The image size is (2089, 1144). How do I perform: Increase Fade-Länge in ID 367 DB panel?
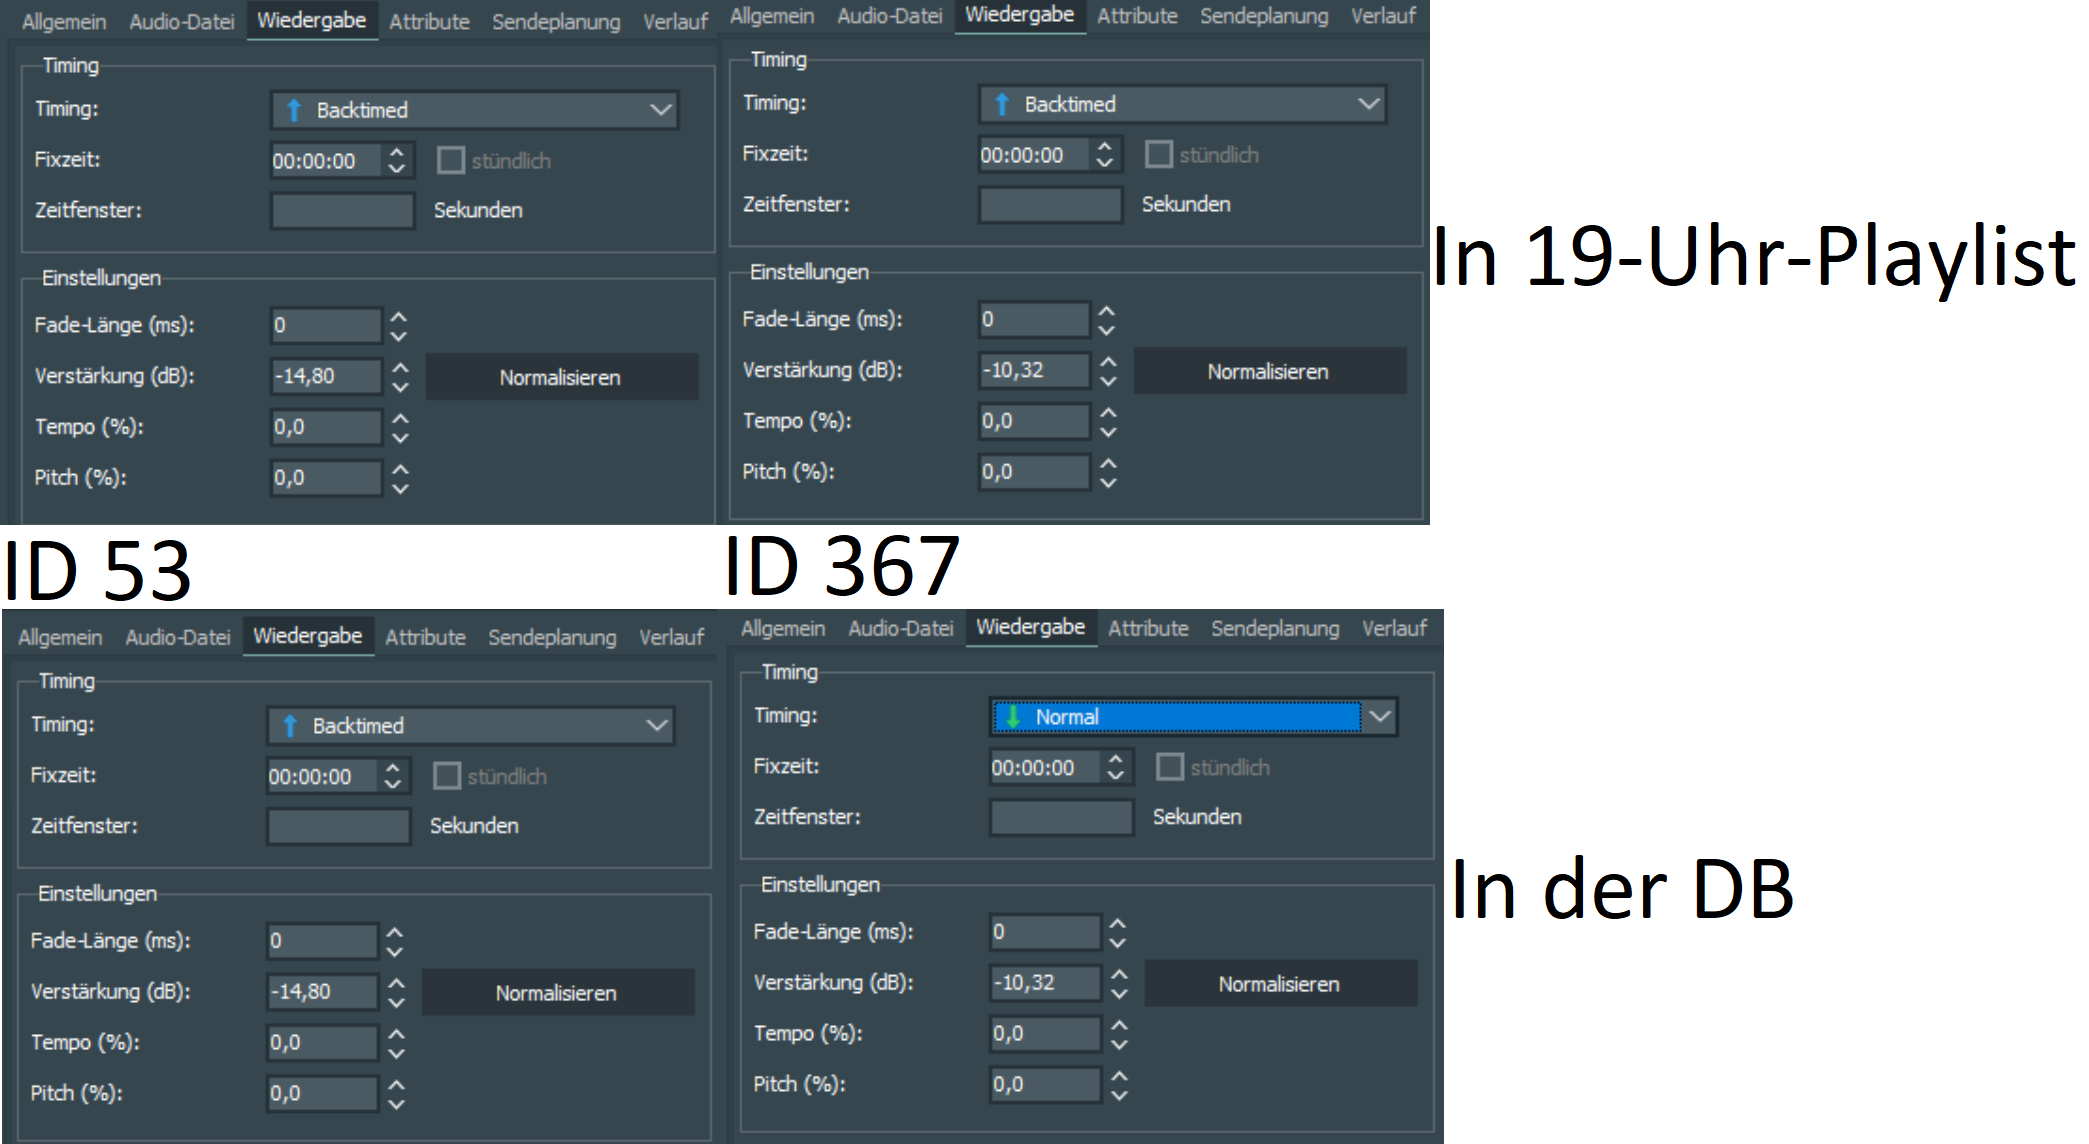coord(1118,923)
